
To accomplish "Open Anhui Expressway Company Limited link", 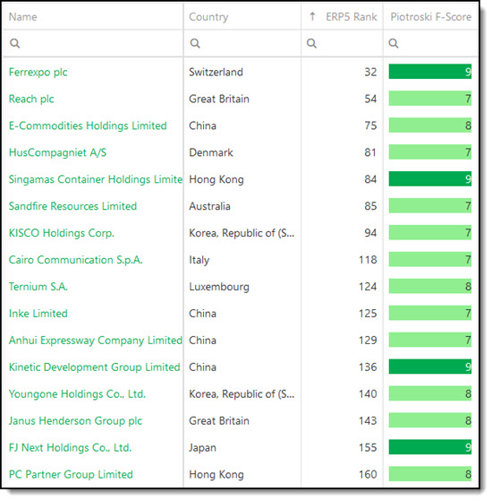I will (x=96, y=340).
